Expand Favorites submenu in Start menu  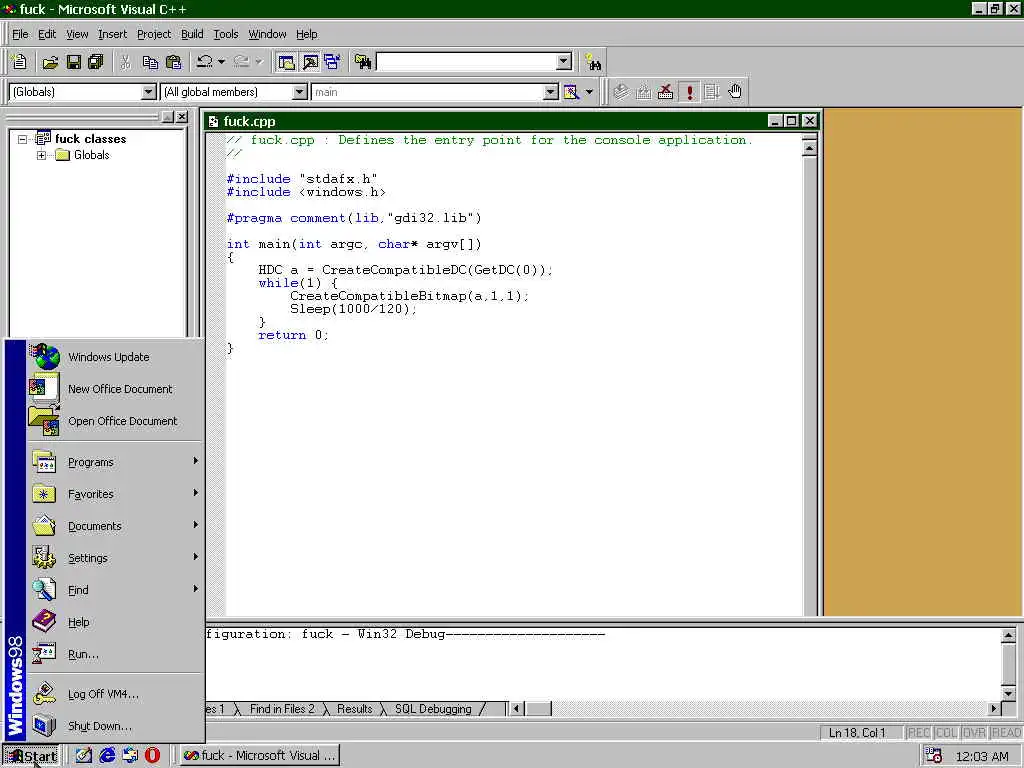116,494
